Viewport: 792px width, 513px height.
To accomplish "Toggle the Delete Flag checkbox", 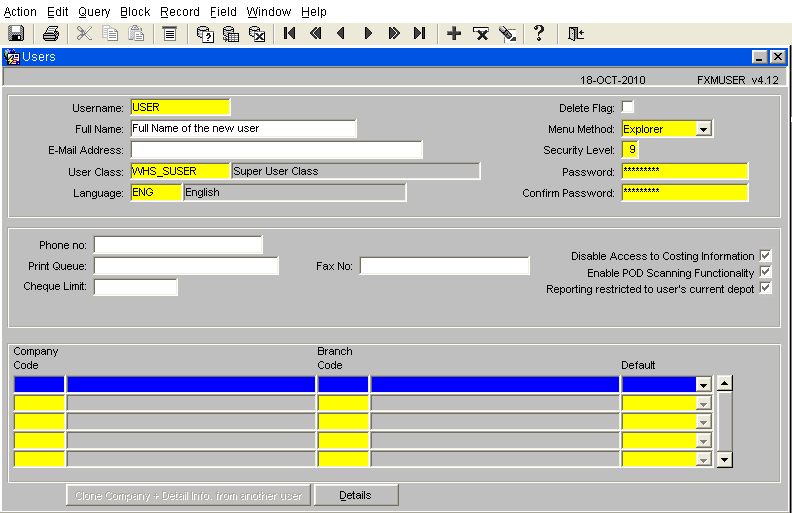I will point(627,107).
